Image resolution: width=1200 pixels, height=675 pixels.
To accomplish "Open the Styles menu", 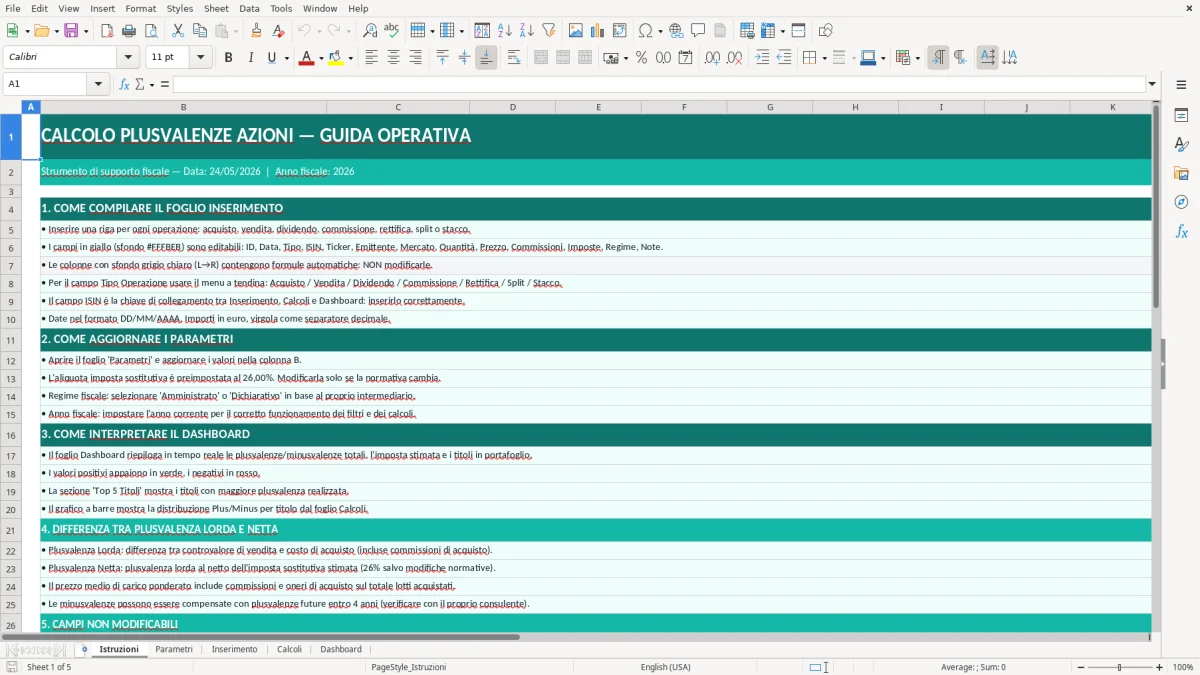I will pyautogui.click(x=180, y=8).
